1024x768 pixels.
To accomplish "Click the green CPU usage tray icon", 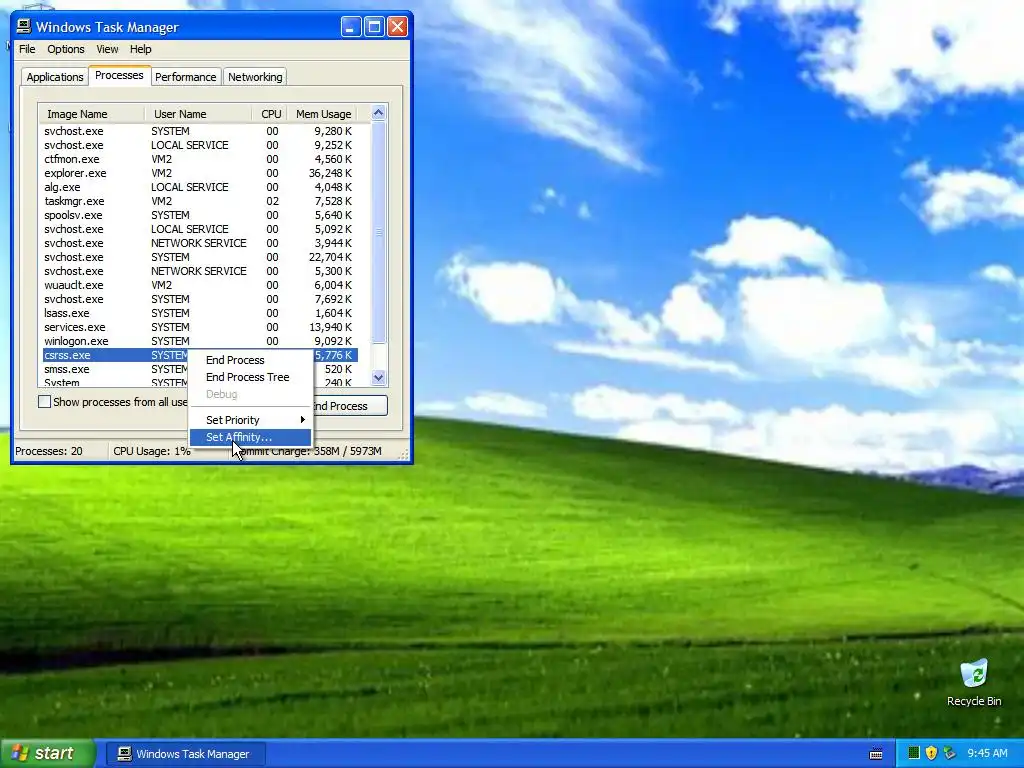I will click(914, 753).
